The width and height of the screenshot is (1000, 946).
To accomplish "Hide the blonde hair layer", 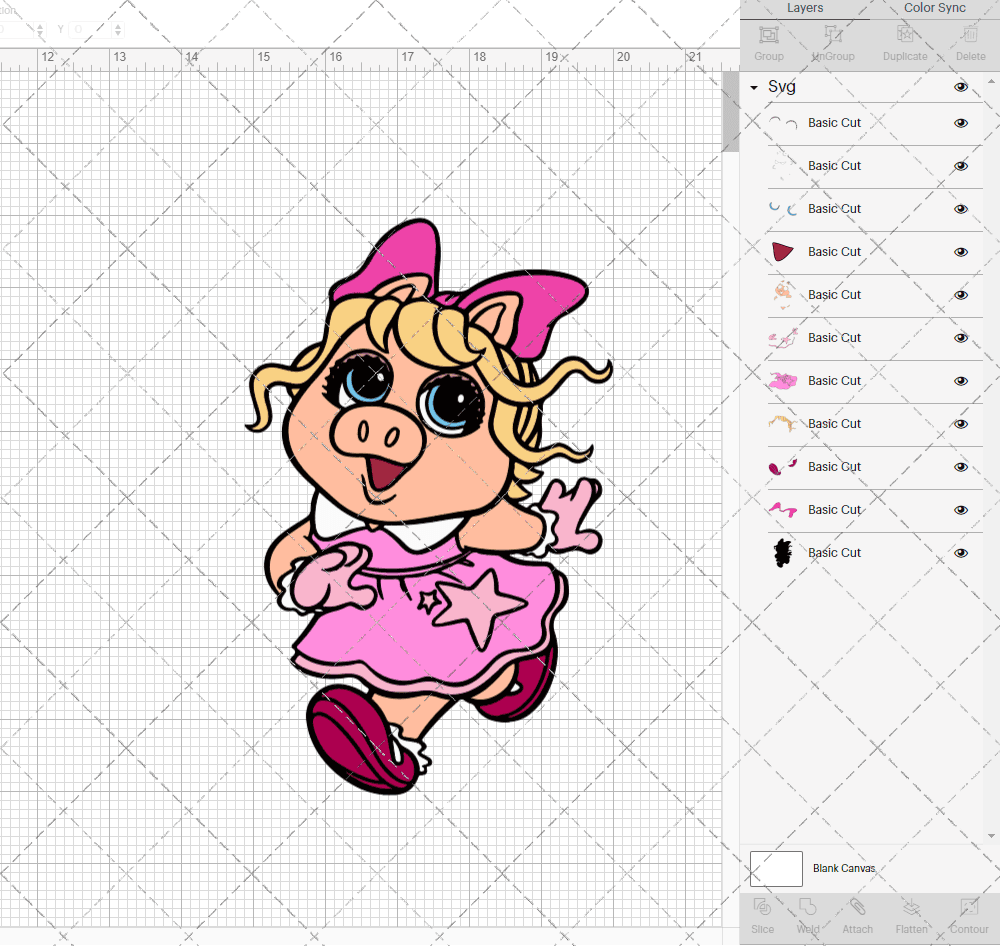I will [960, 424].
